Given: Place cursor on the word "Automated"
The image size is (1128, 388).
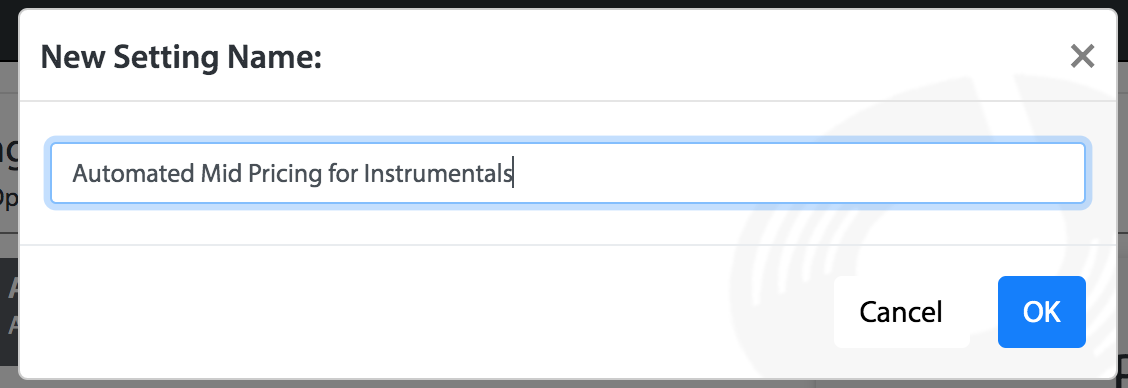Looking at the screenshot, I should pyautogui.click(x=134, y=173).
